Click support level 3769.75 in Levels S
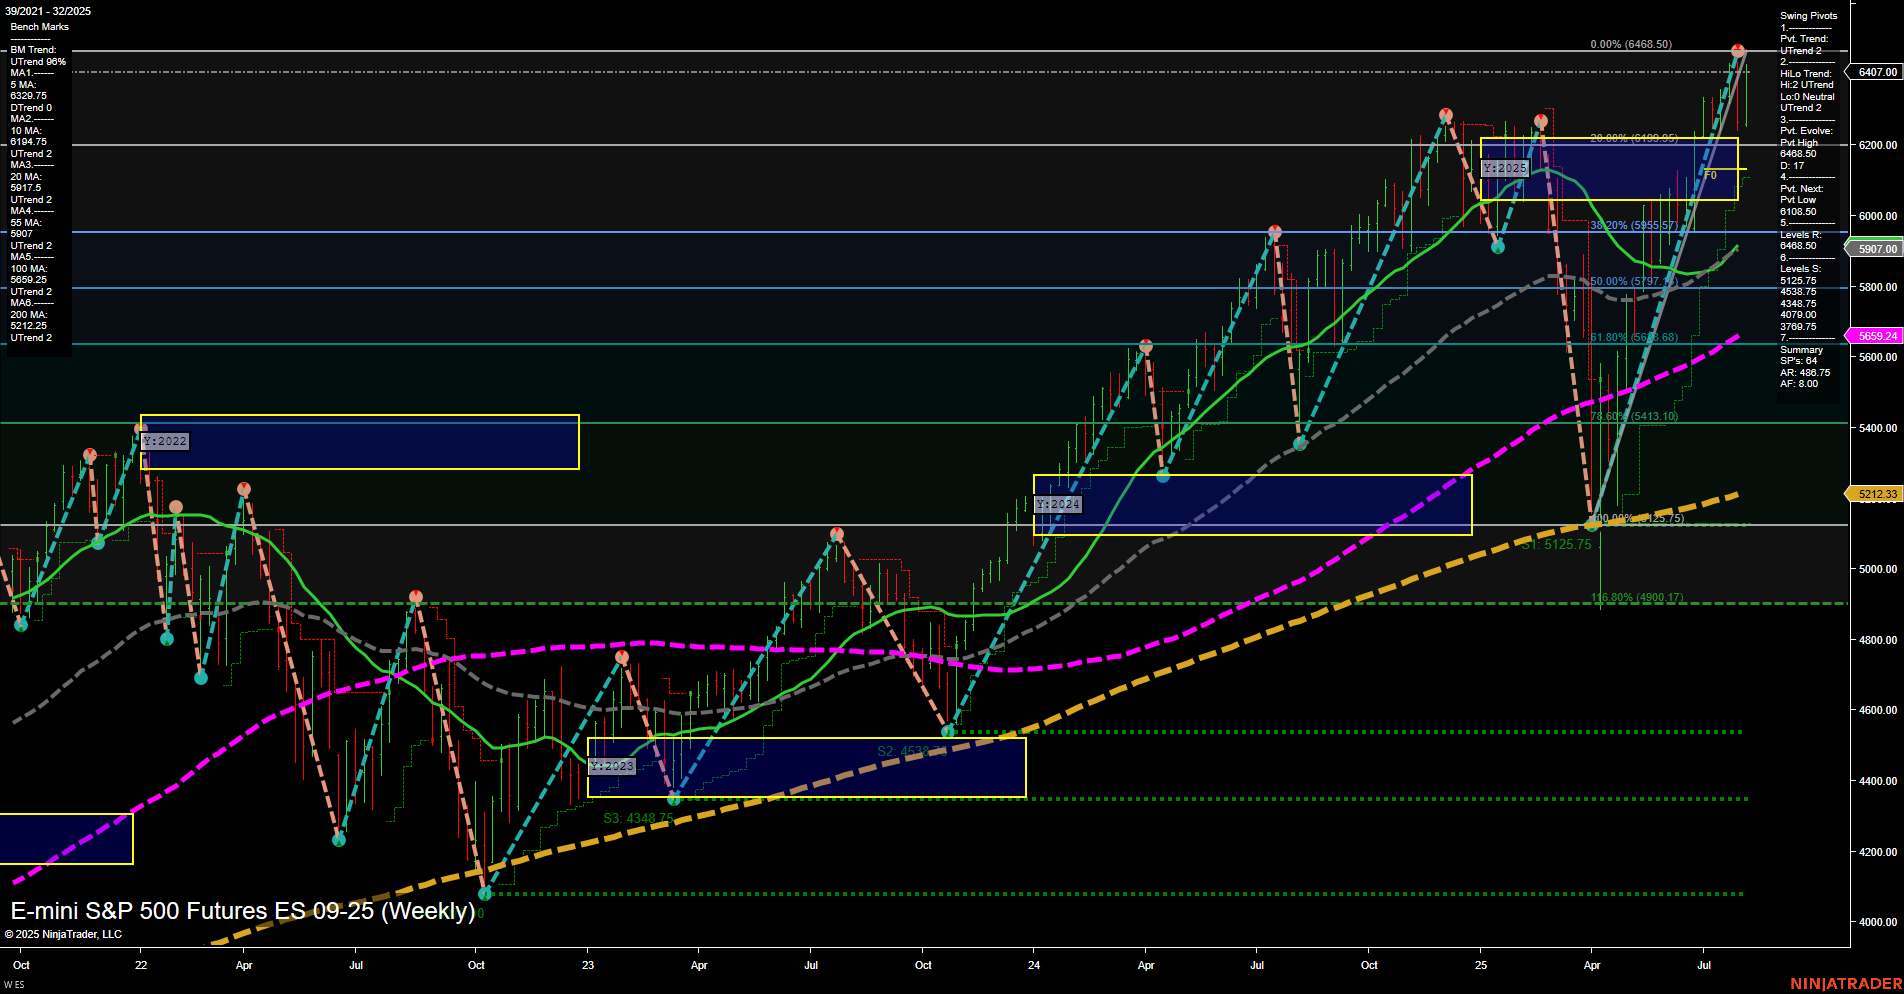1904x994 pixels. (1798, 327)
